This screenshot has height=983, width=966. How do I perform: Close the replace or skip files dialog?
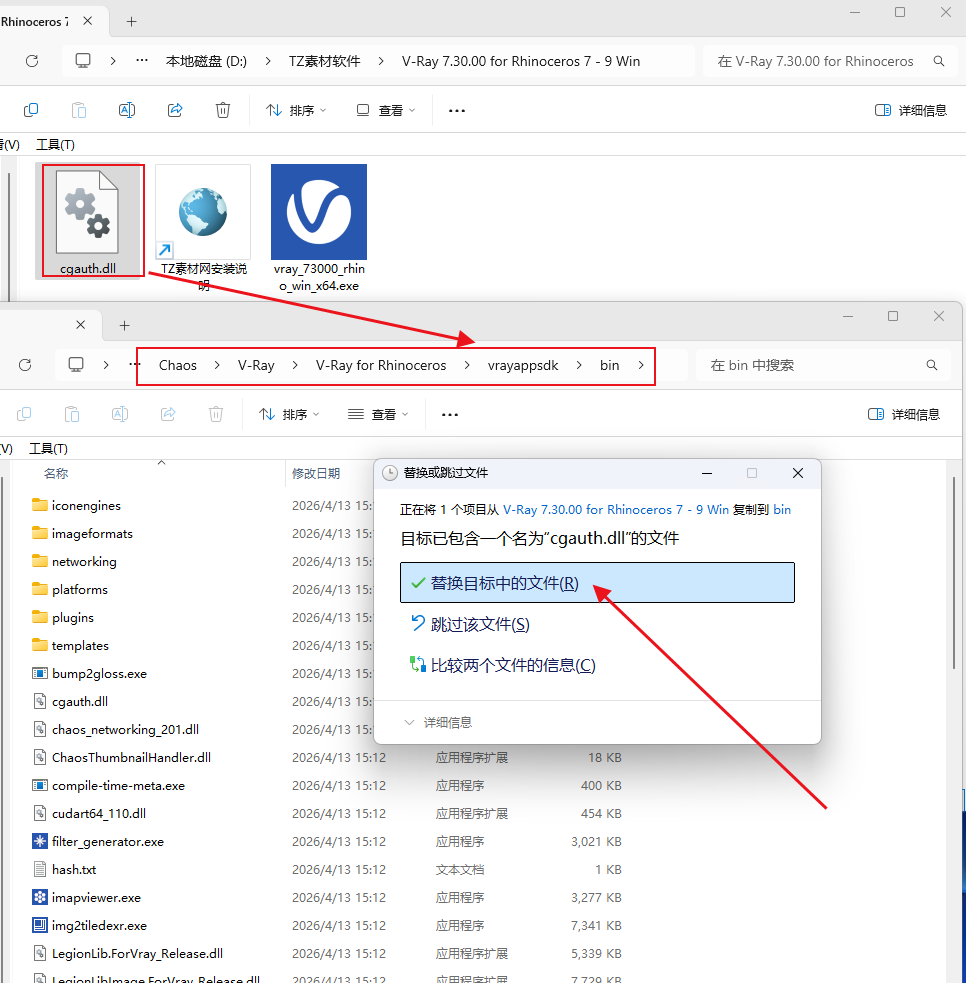797,473
